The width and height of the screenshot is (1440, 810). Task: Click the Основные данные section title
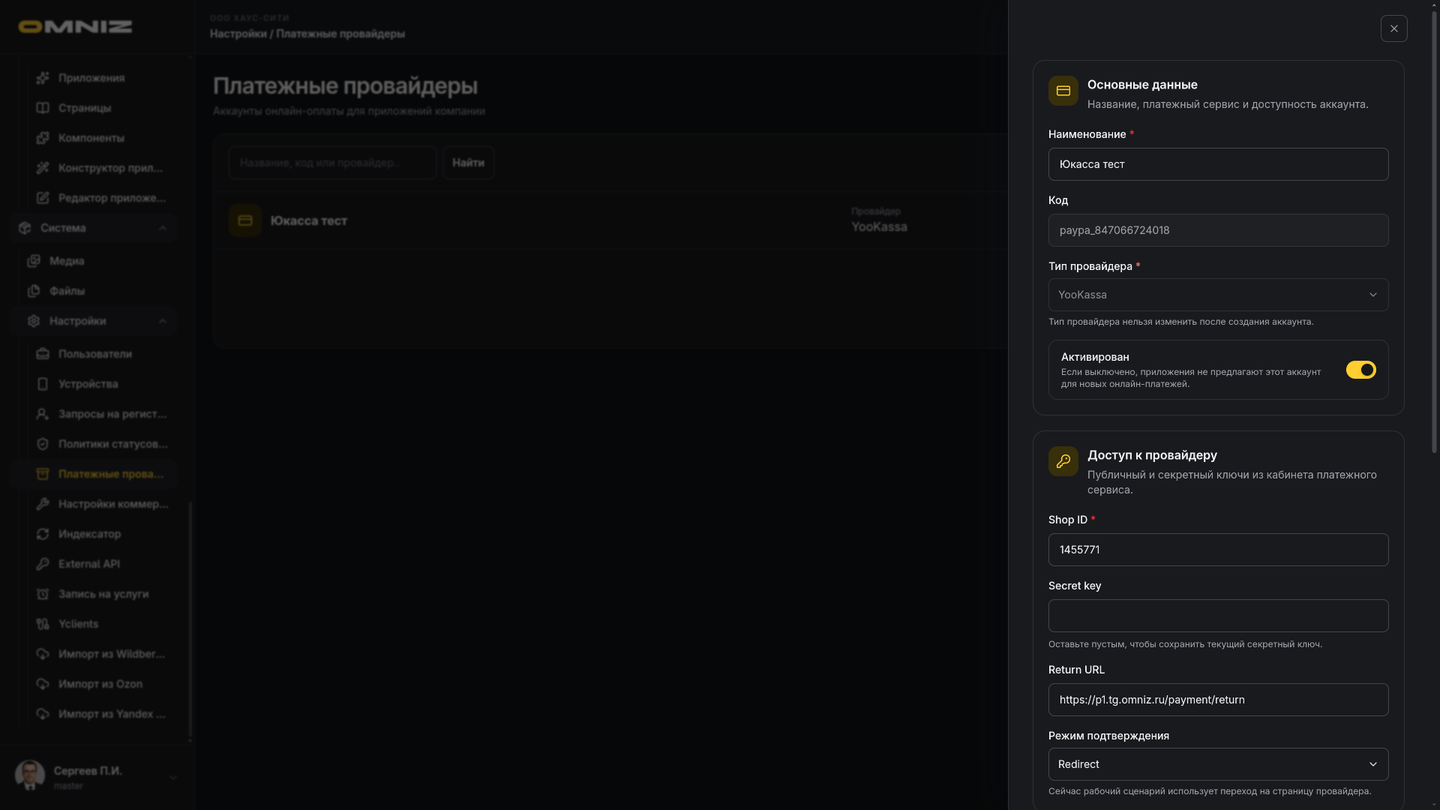pyautogui.click(x=1142, y=85)
